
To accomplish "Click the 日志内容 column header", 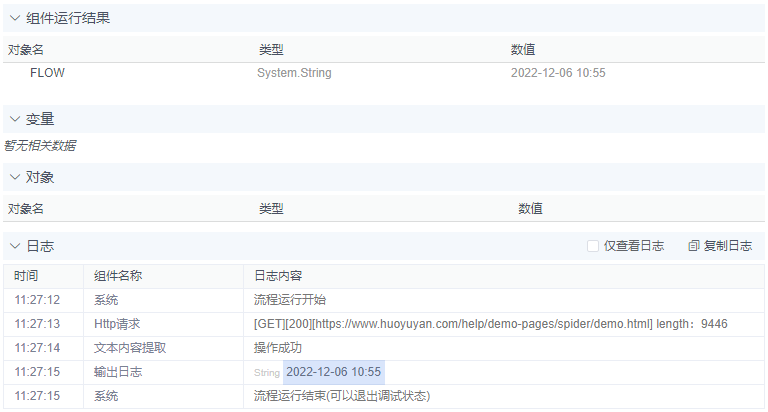I will (x=278, y=276).
